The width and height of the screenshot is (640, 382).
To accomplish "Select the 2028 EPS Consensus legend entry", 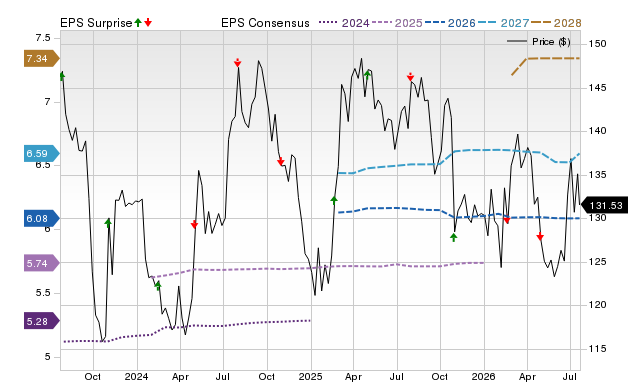I will coord(556,23).
